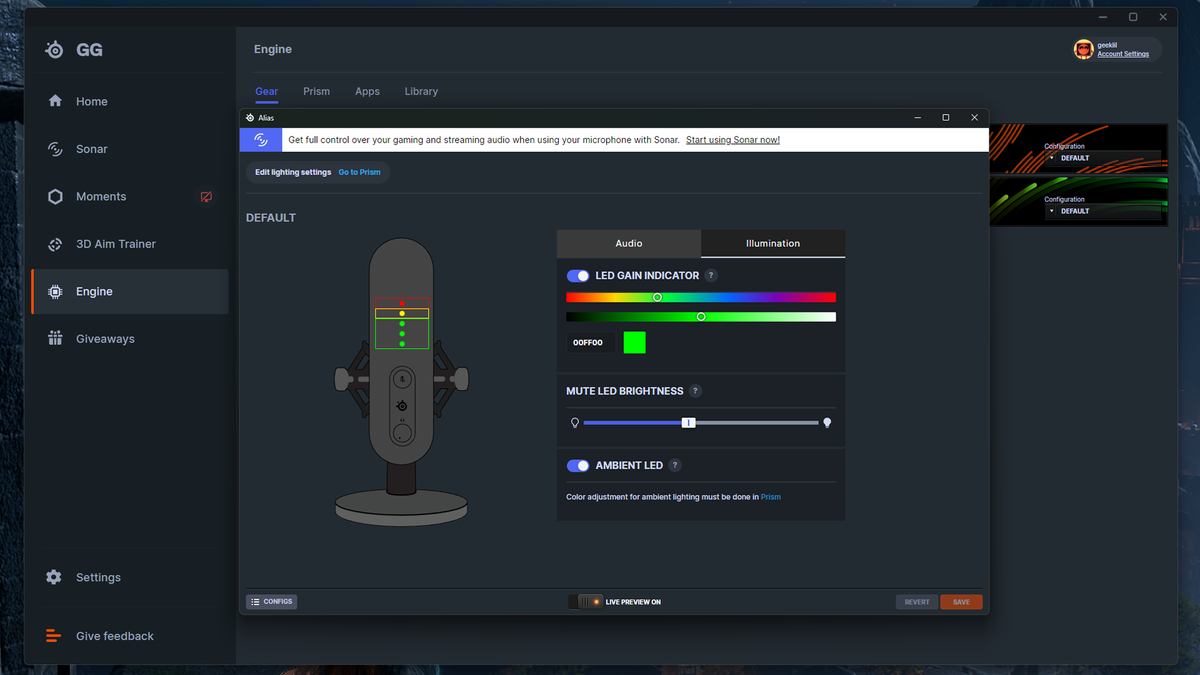
Task: Switch to the Gear tab
Action: [266, 91]
